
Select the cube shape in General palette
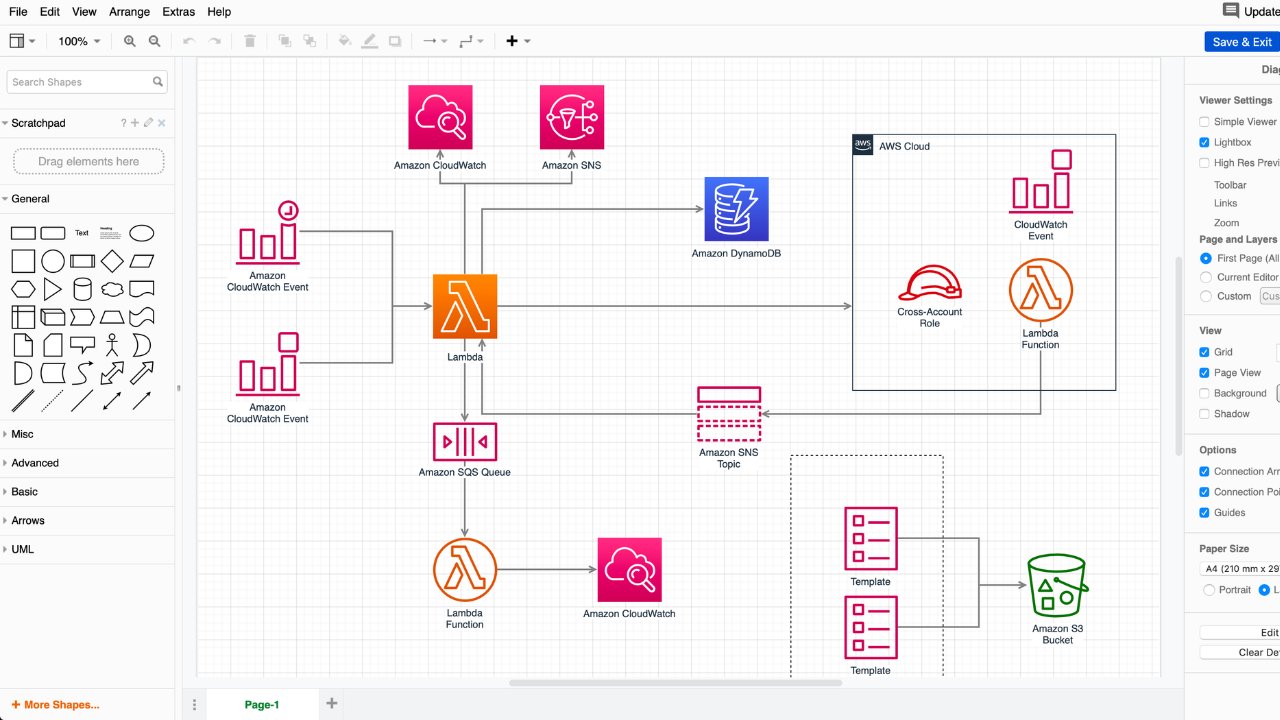click(x=52, y=317)
